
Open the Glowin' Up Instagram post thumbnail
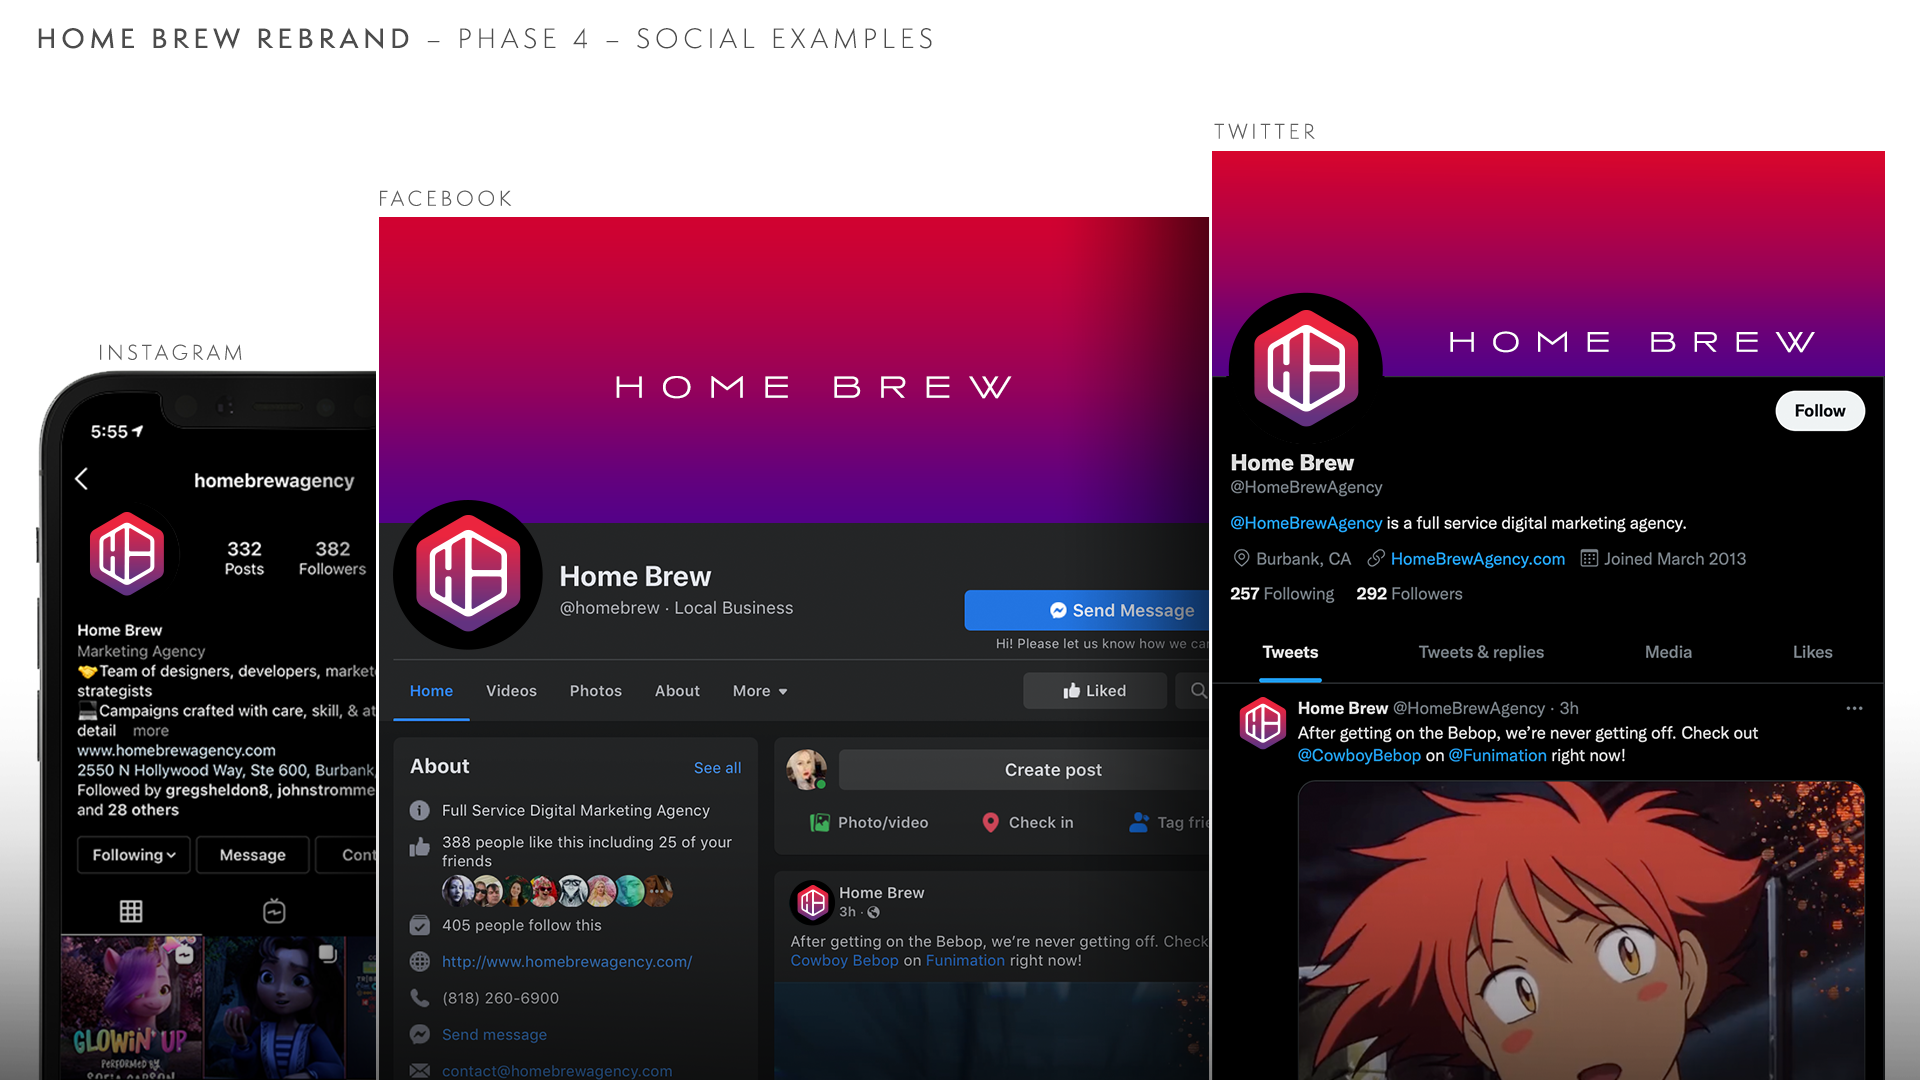[x=132, y=1007]
